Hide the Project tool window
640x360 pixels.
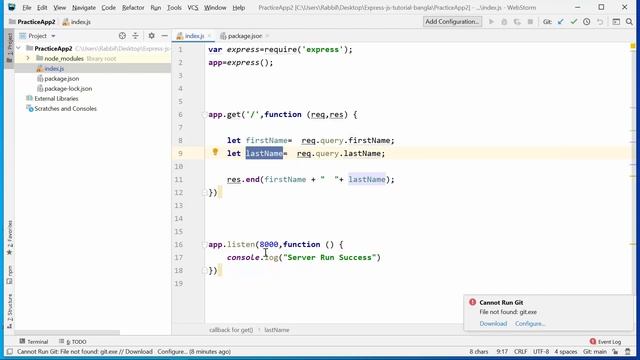(164, 36)
